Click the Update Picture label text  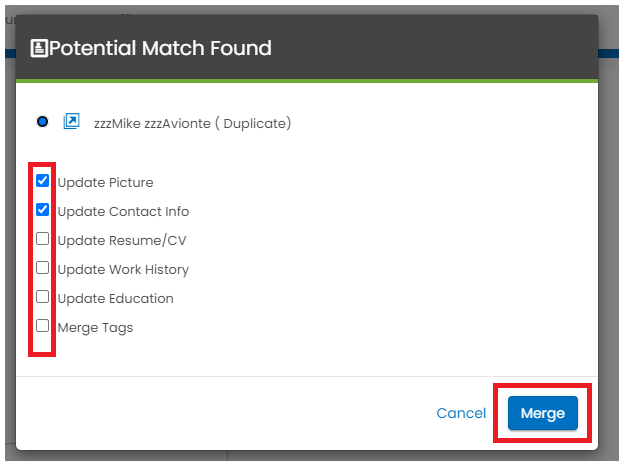click(105, 182)
